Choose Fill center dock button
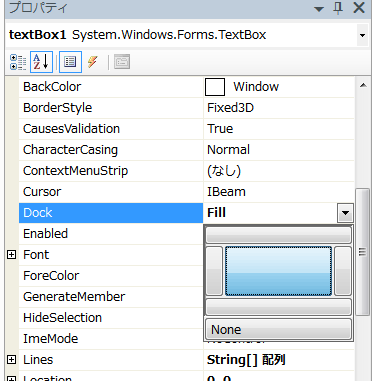Viewport: 372px width, 381px height. 278,271
